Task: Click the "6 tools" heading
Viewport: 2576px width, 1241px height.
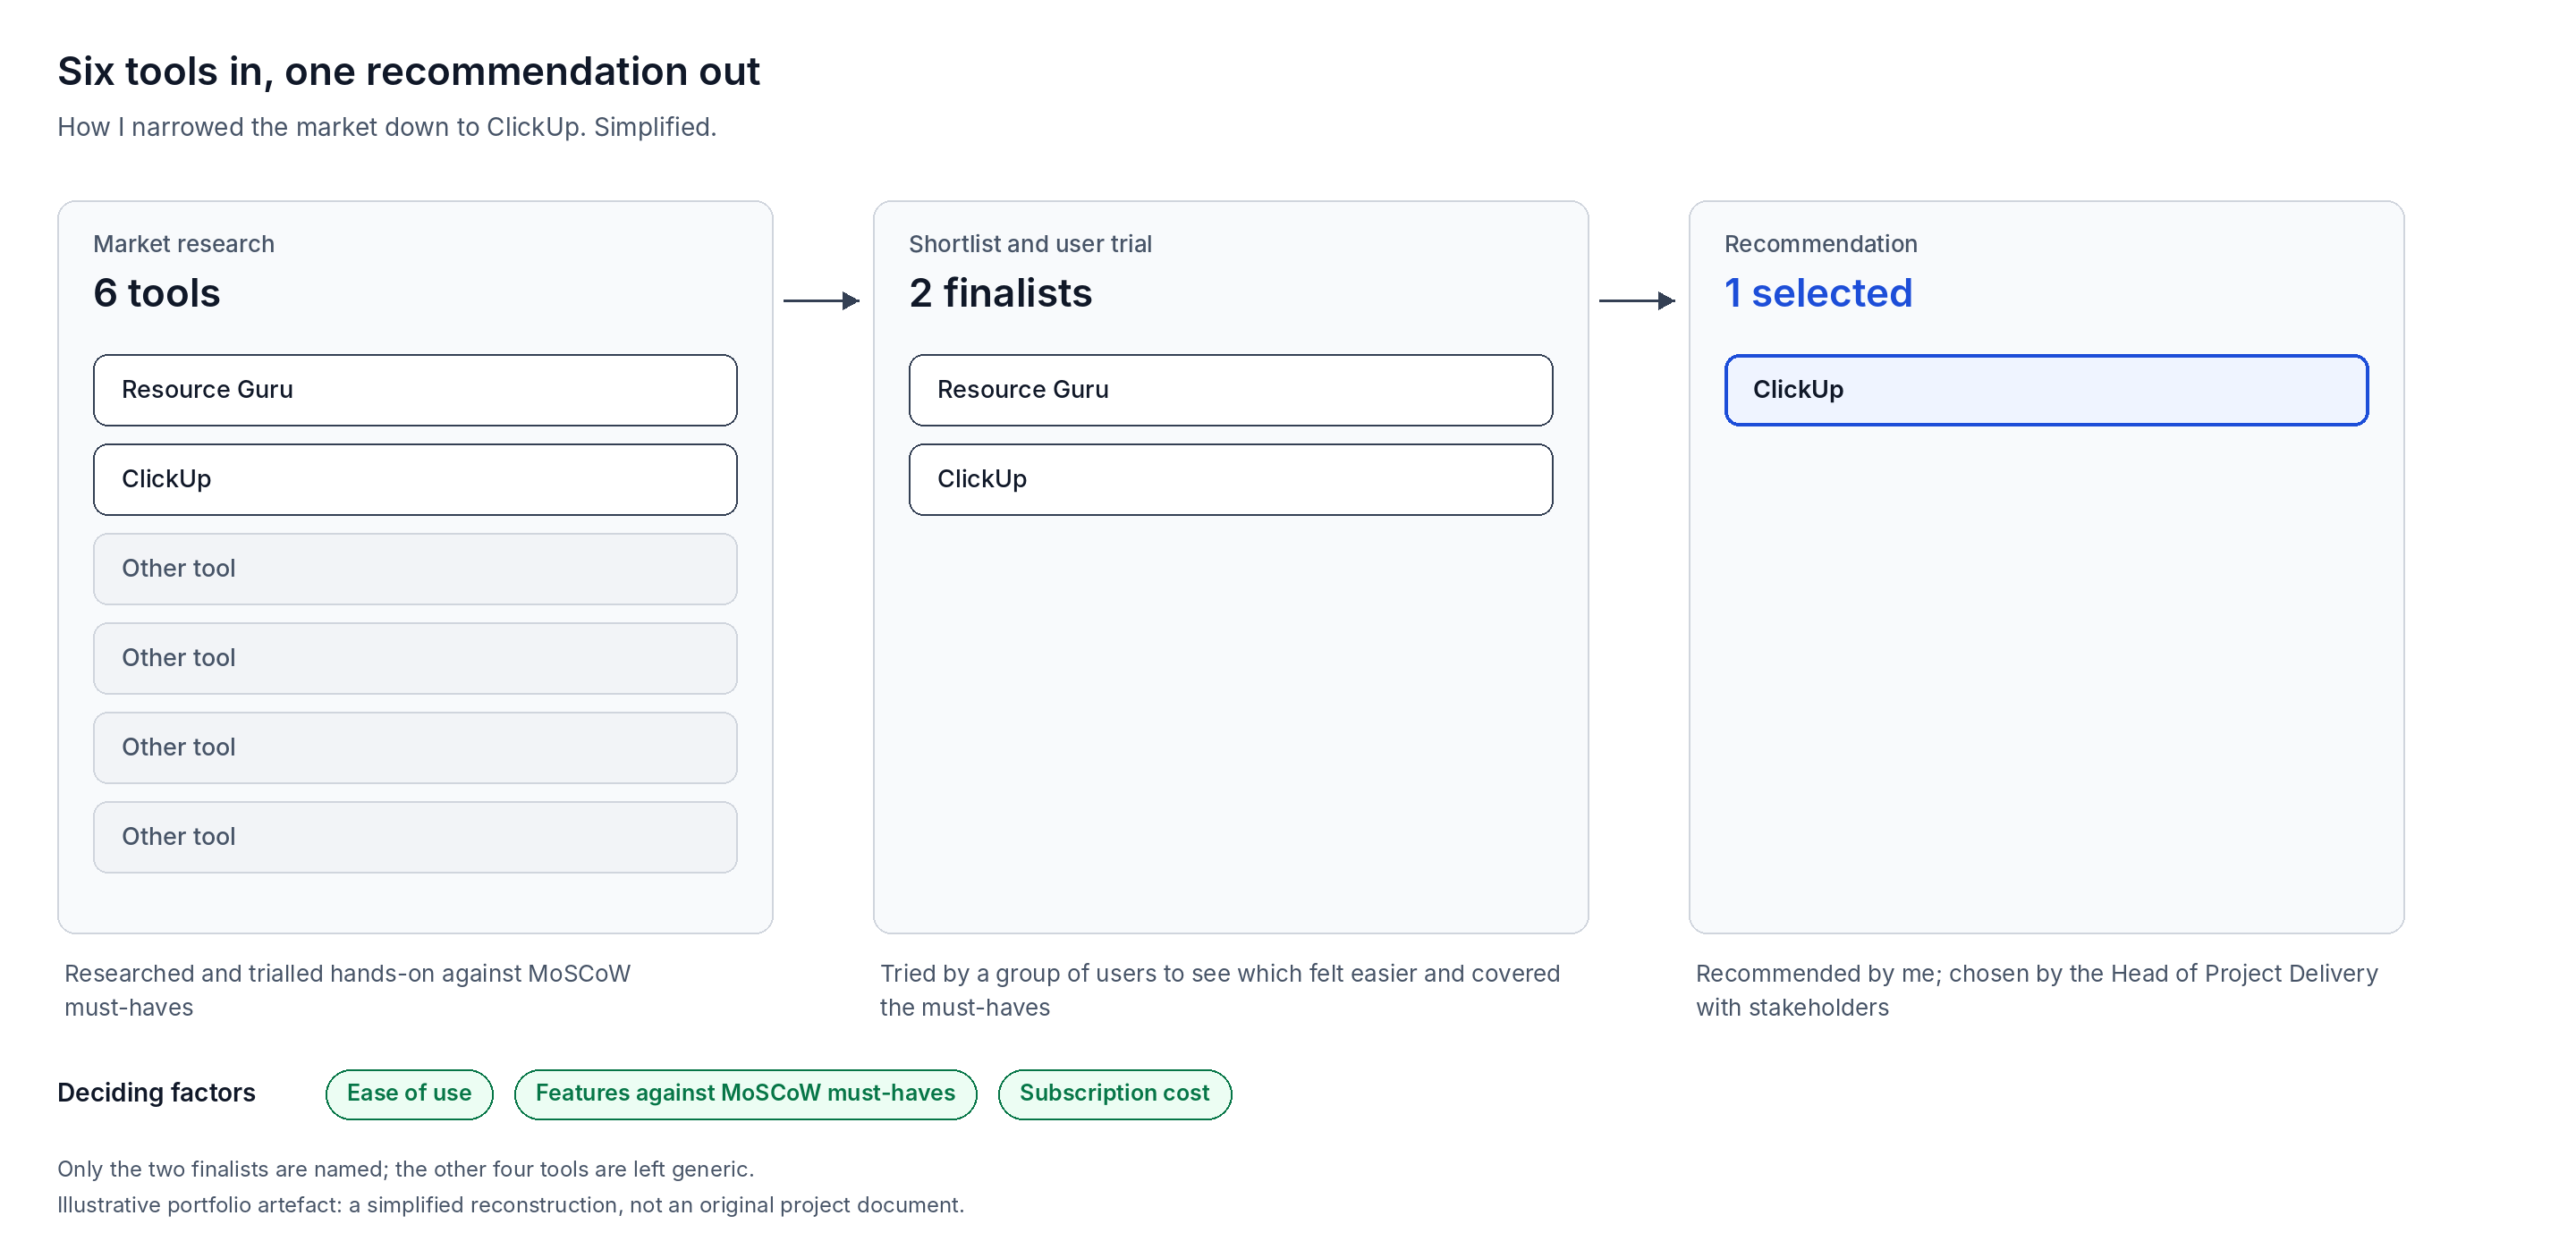Action: 156,293
